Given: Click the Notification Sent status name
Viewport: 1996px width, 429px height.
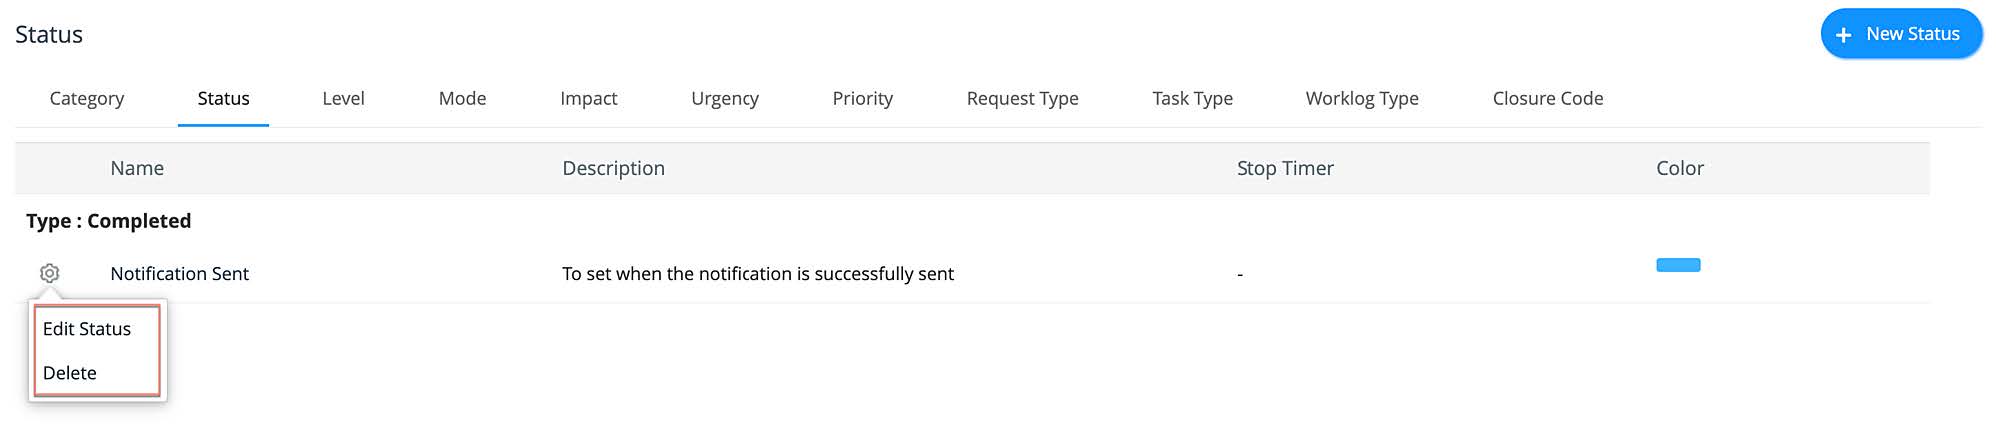Looking at the screenshot, I should (179, 274).
